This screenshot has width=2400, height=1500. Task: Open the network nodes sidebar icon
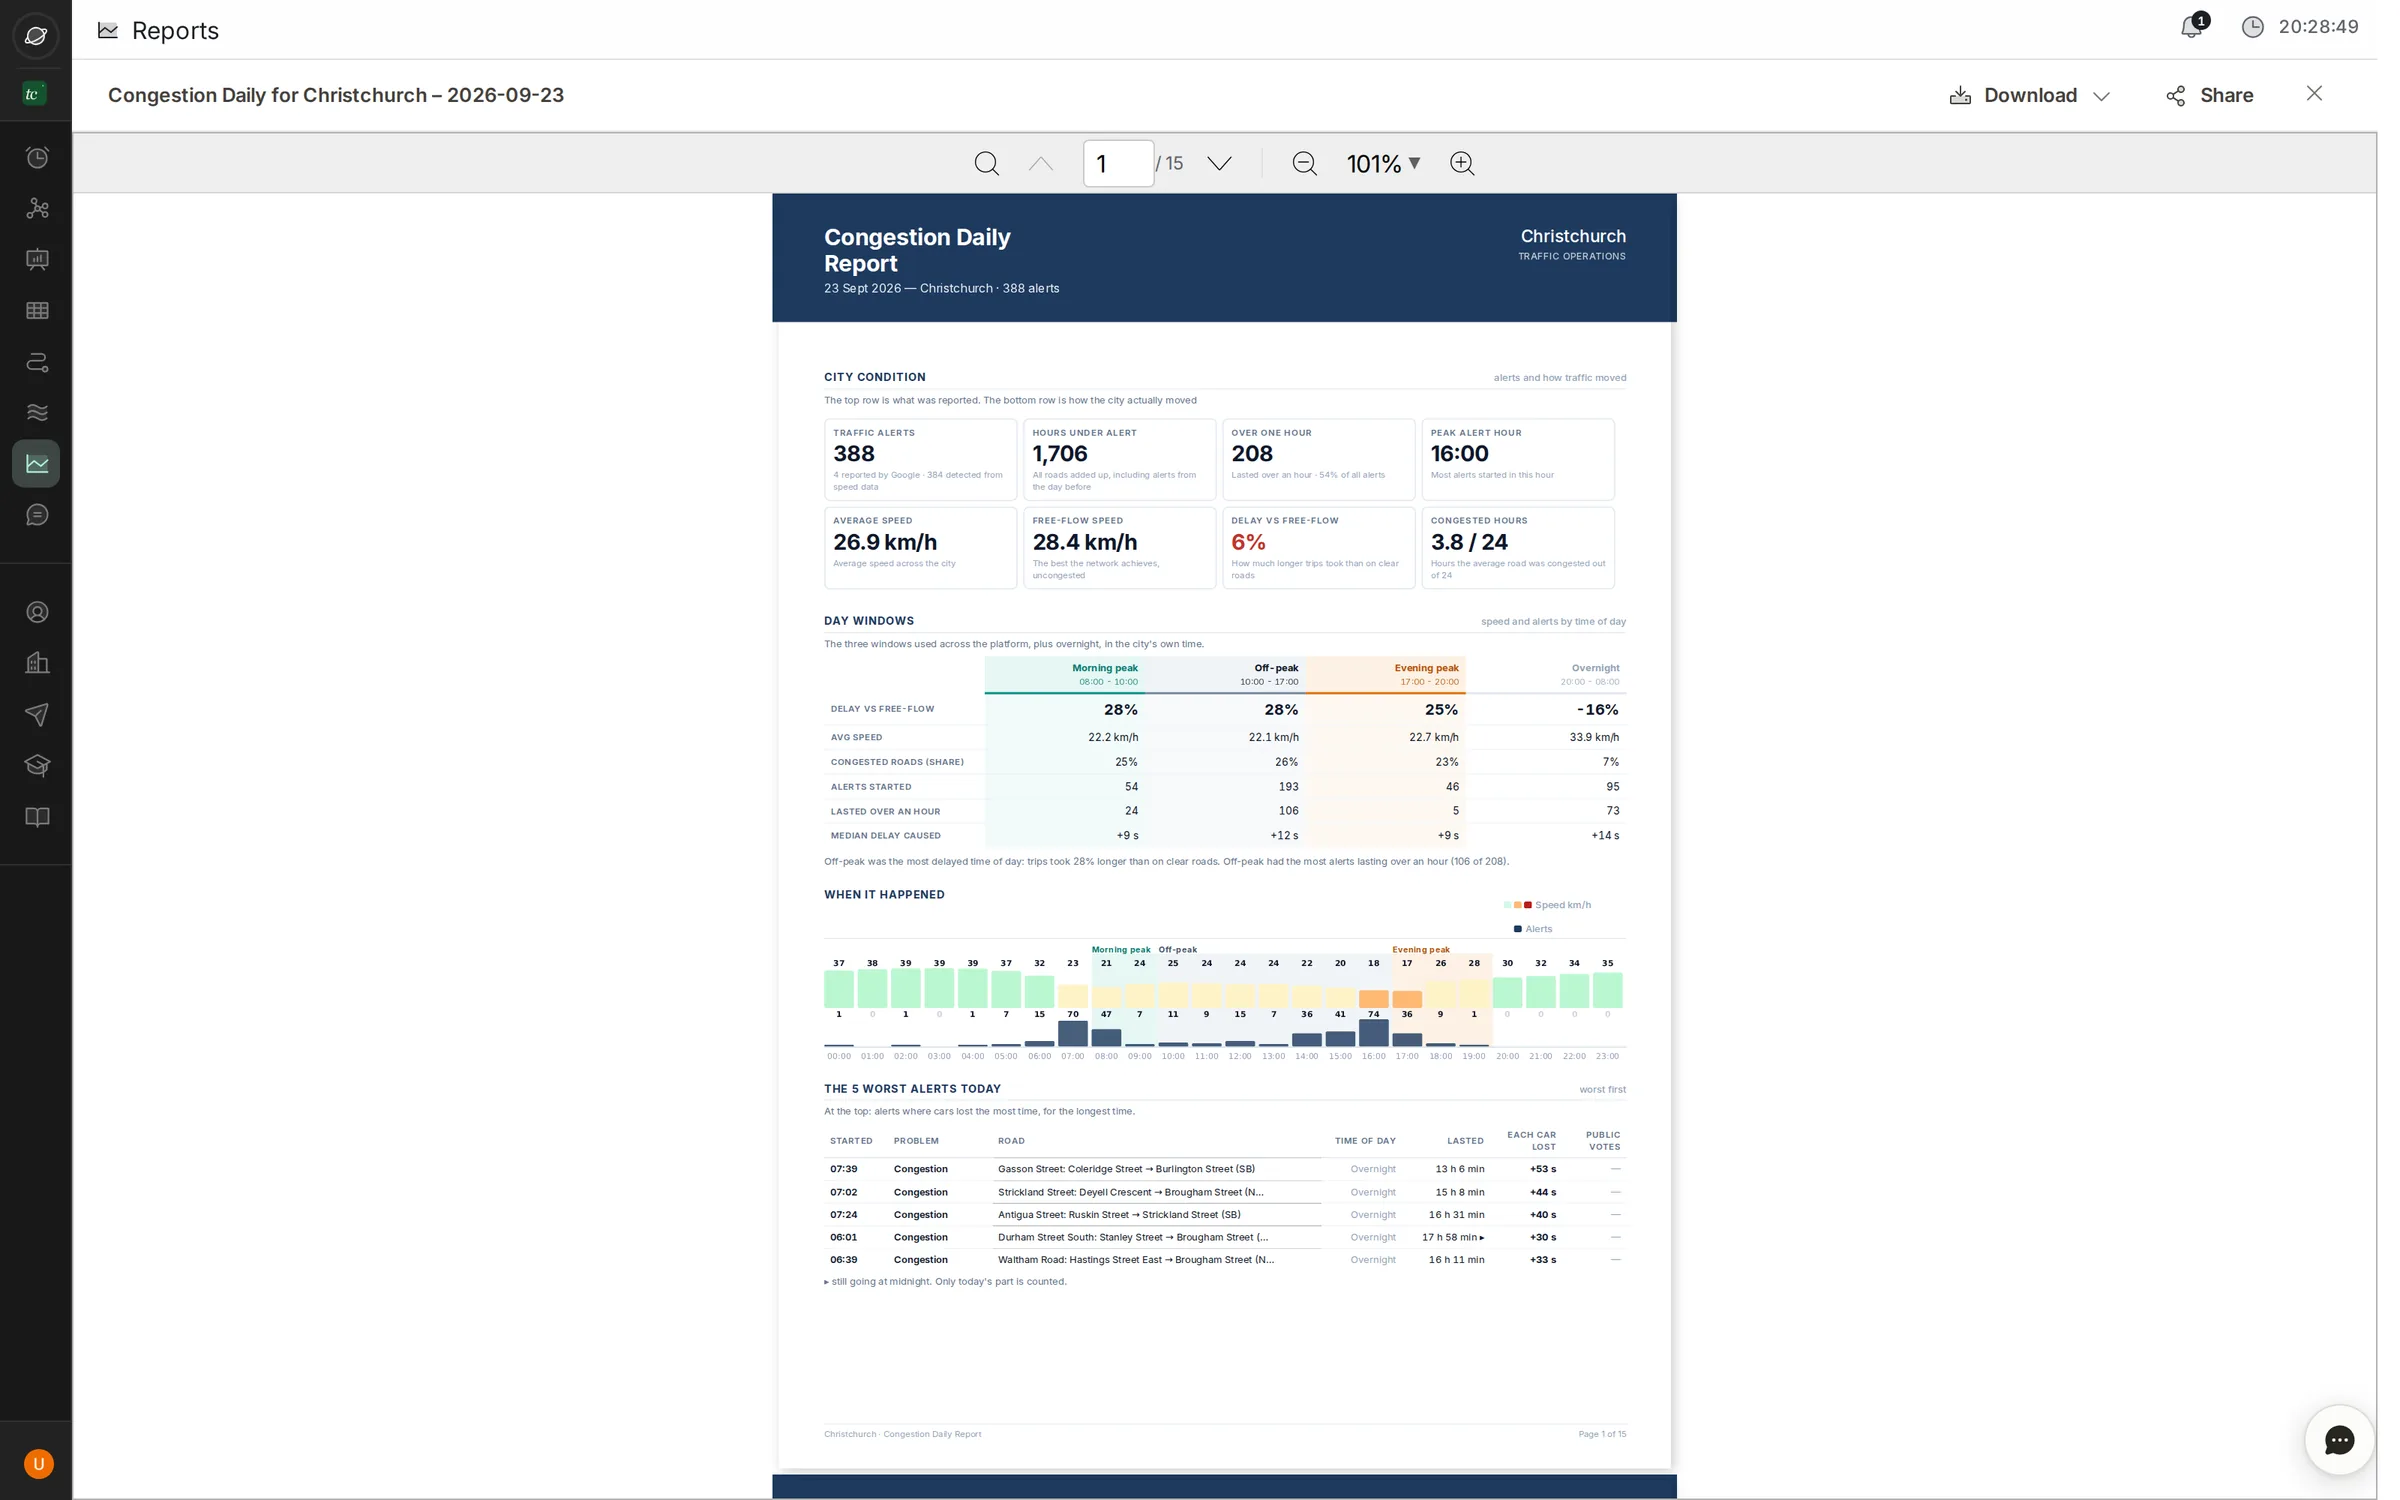tap(37, 208)
